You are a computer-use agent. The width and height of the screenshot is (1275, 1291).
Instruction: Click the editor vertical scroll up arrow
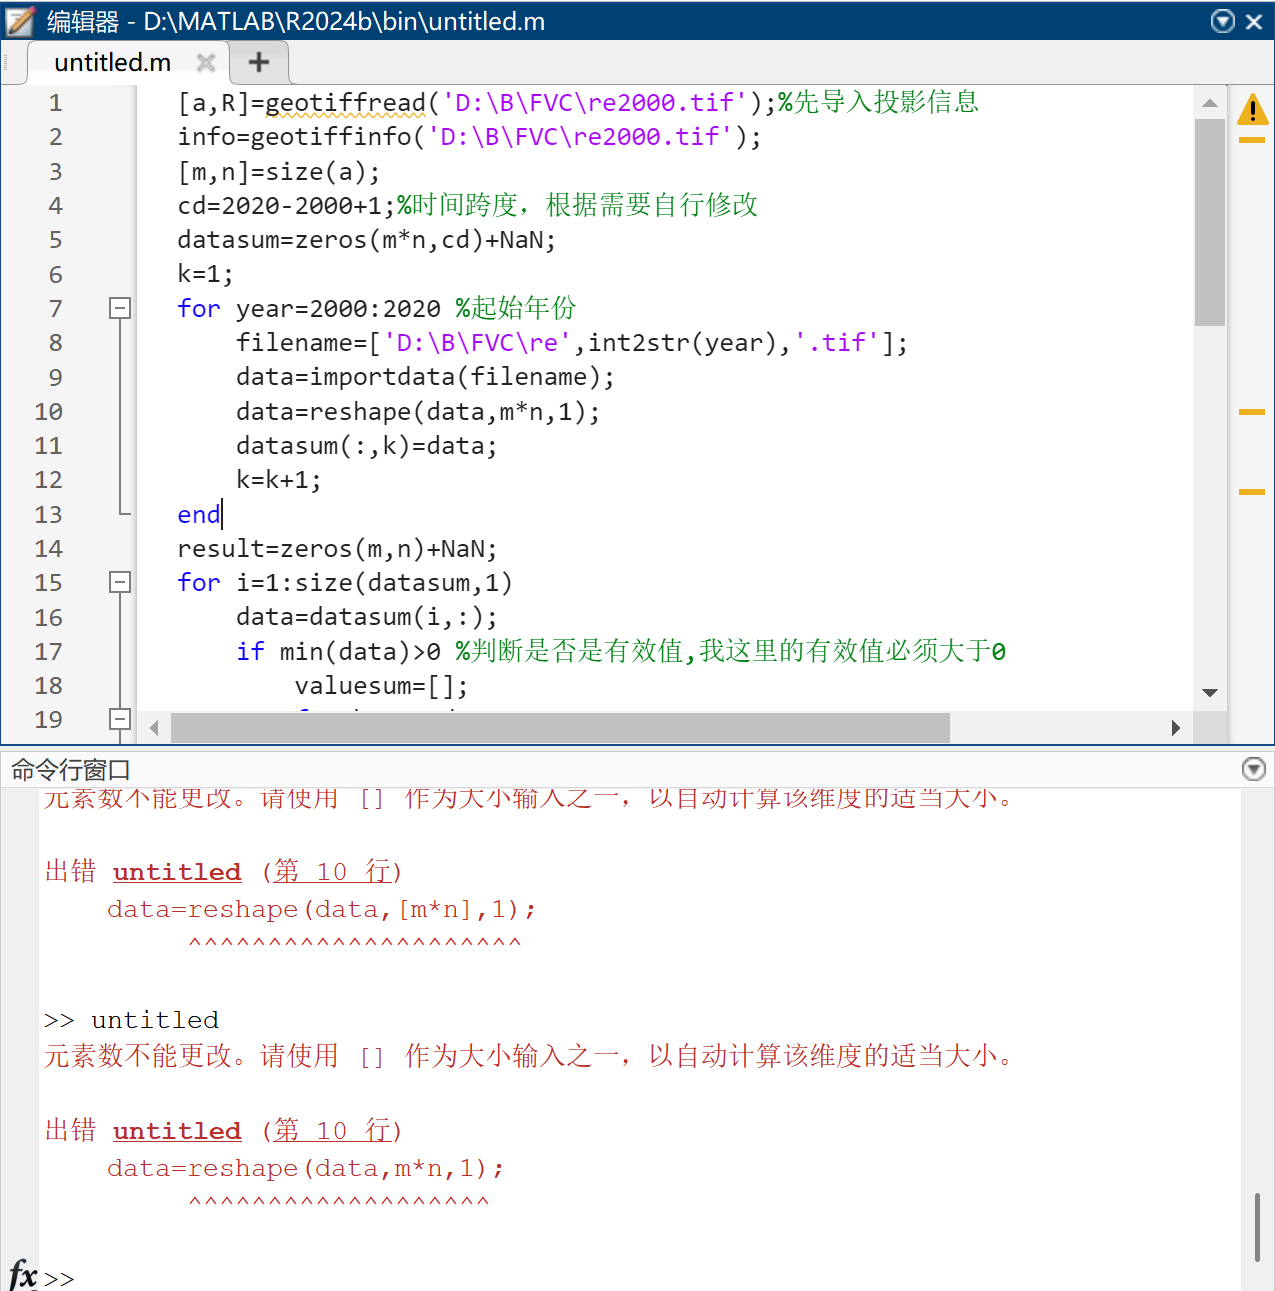pos(1210,103)
